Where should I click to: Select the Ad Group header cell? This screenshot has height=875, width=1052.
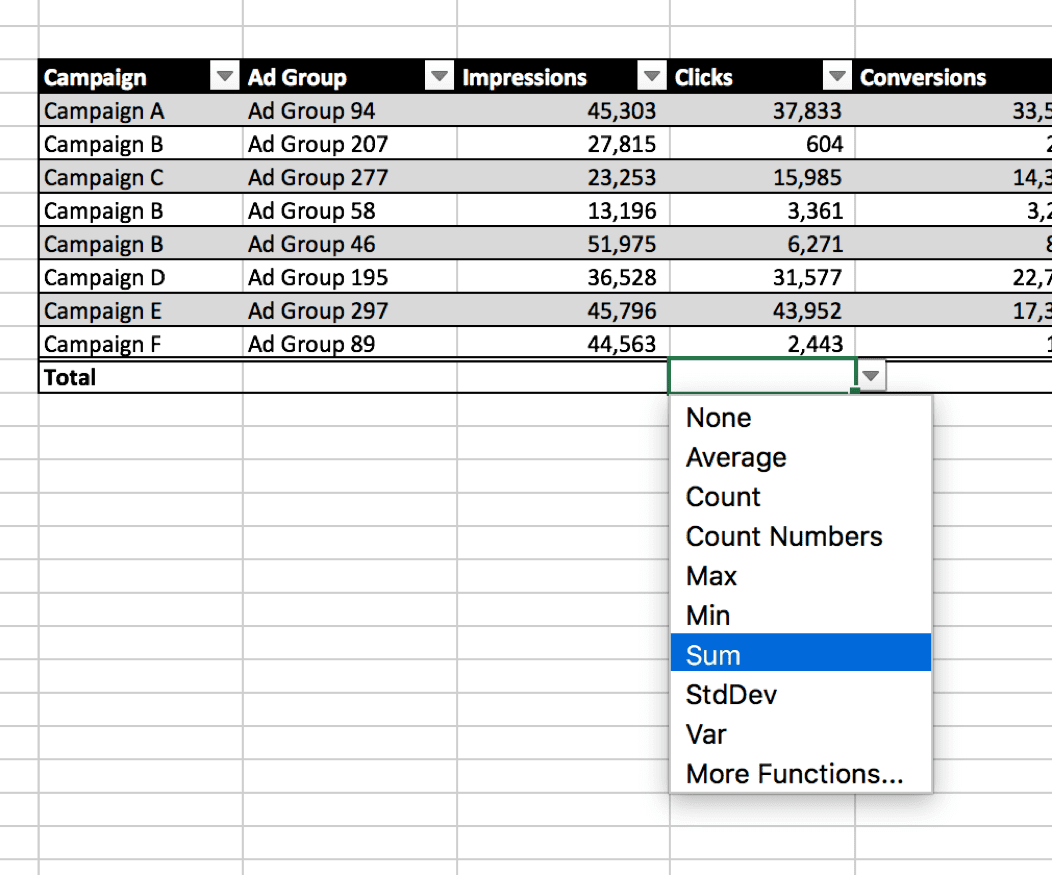pos(350,76)
